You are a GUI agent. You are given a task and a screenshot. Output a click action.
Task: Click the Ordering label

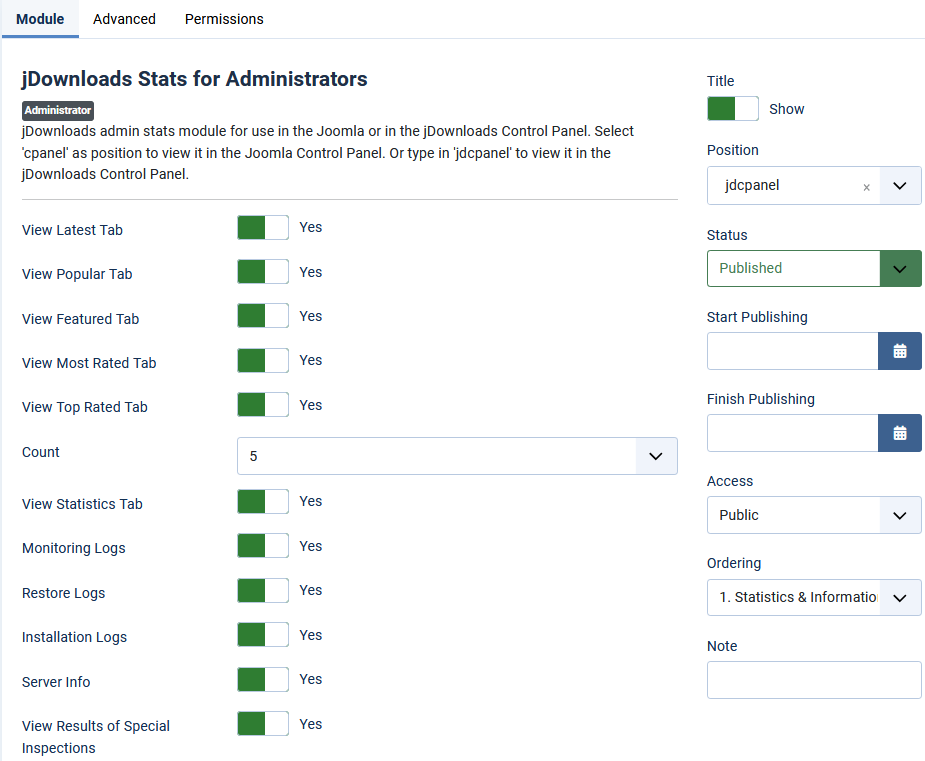point(734,563)
